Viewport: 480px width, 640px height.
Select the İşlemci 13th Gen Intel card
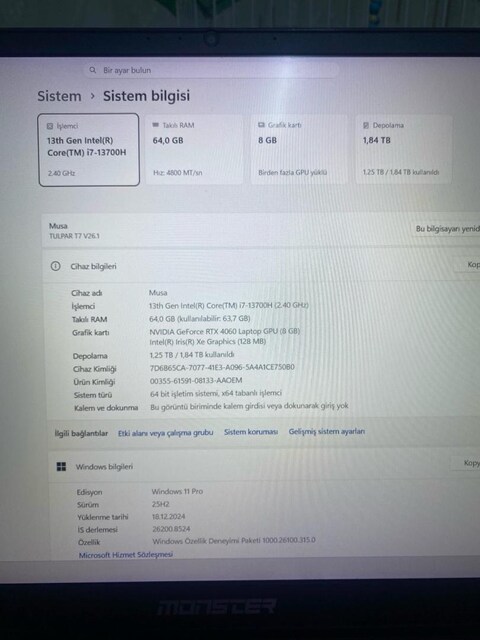[x=89, y=150]
